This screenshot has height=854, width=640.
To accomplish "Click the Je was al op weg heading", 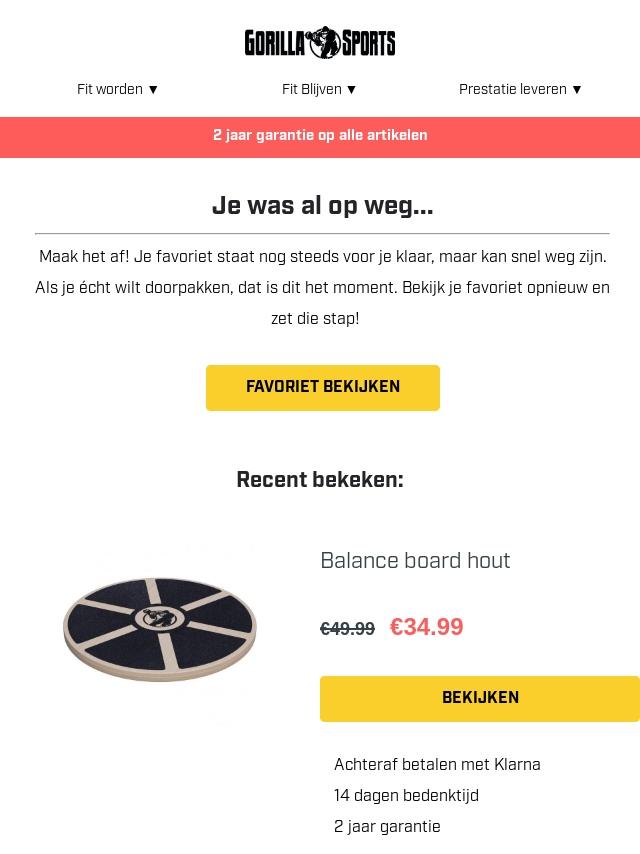I will click(322, 206).
